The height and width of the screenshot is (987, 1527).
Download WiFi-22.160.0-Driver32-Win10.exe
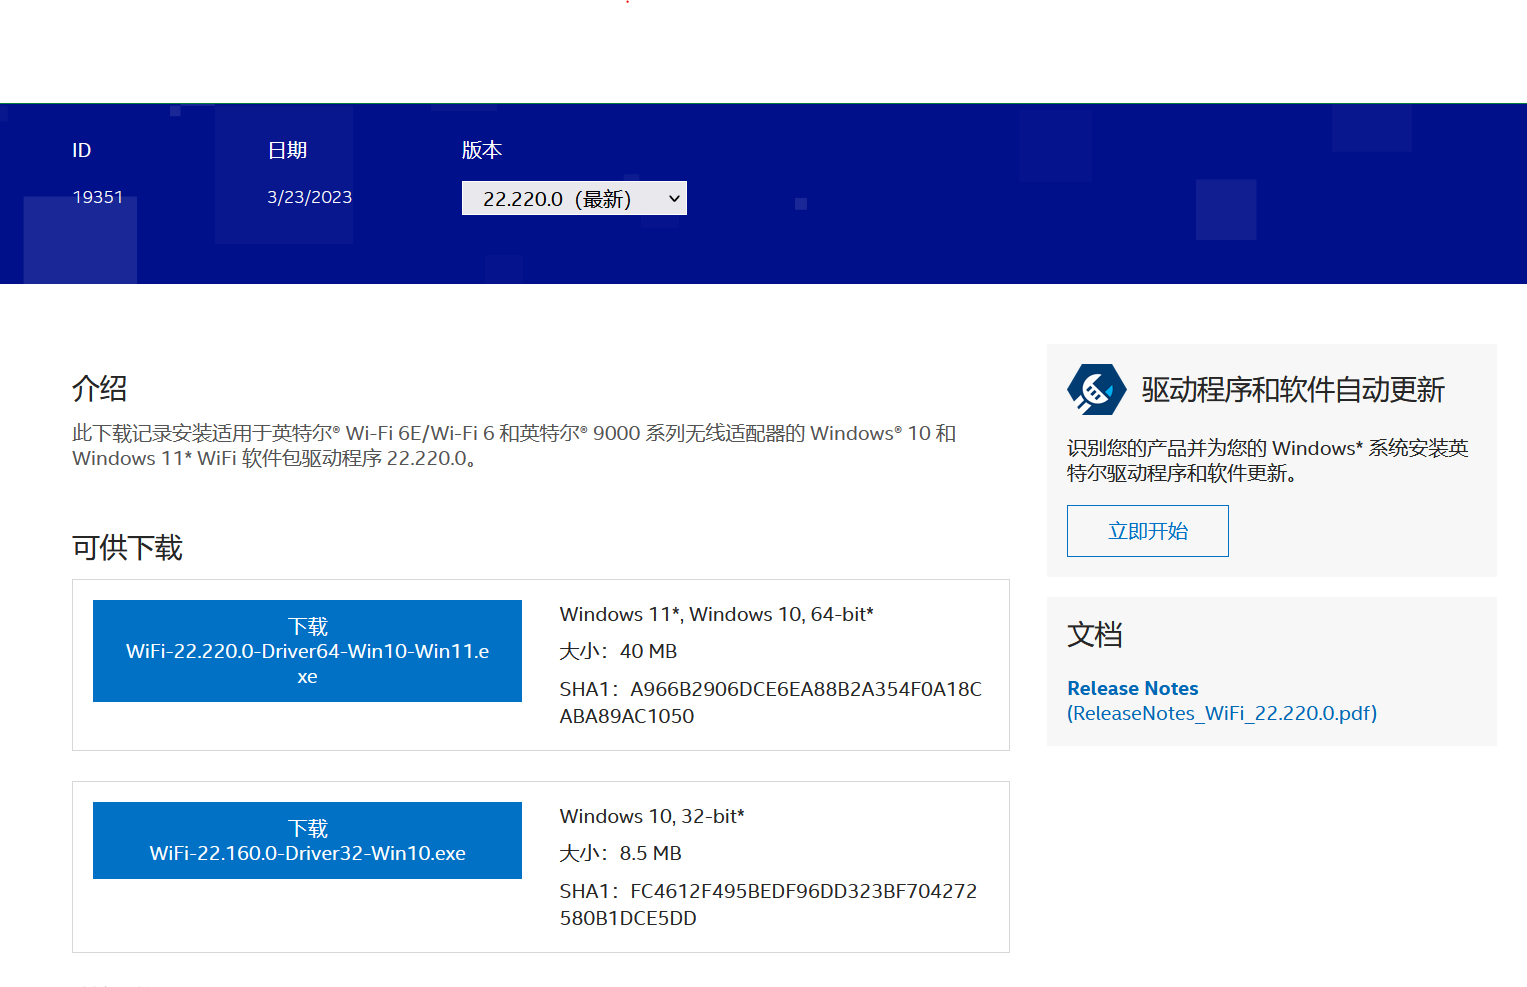click(x=307, y=840)
